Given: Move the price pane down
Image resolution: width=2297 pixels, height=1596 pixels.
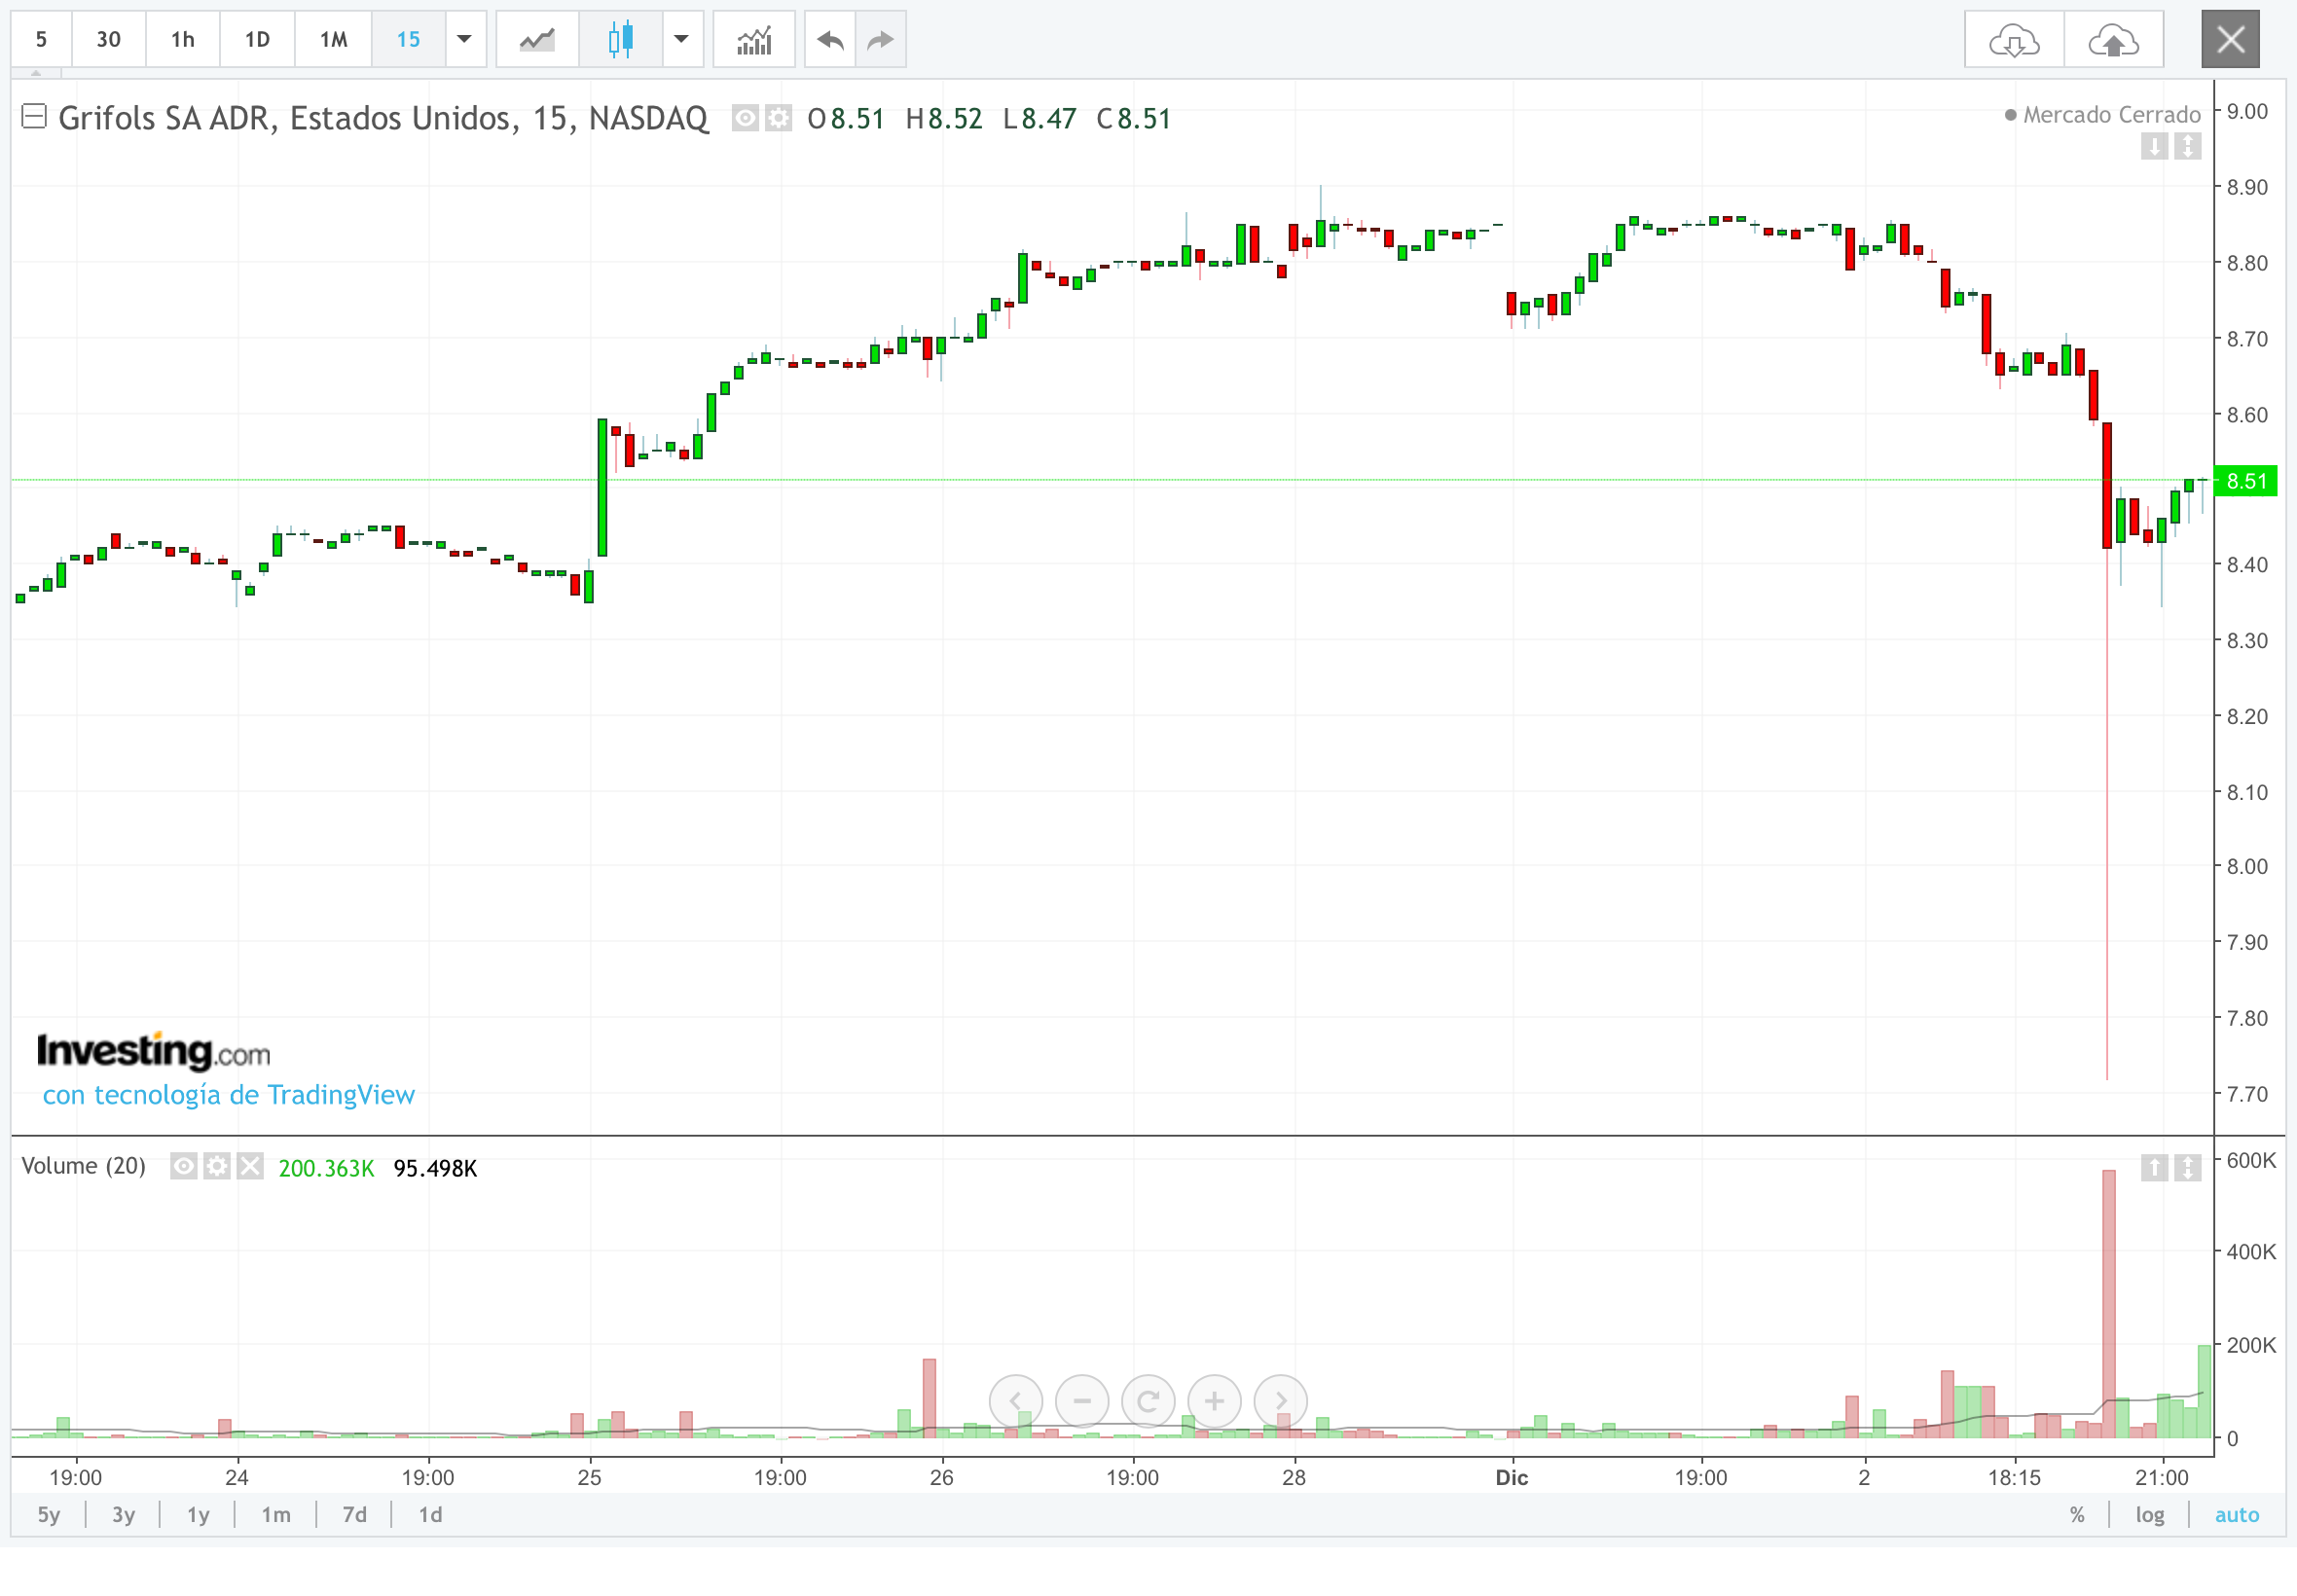Looking at the screenshot, I should [x=2154, y=147].
